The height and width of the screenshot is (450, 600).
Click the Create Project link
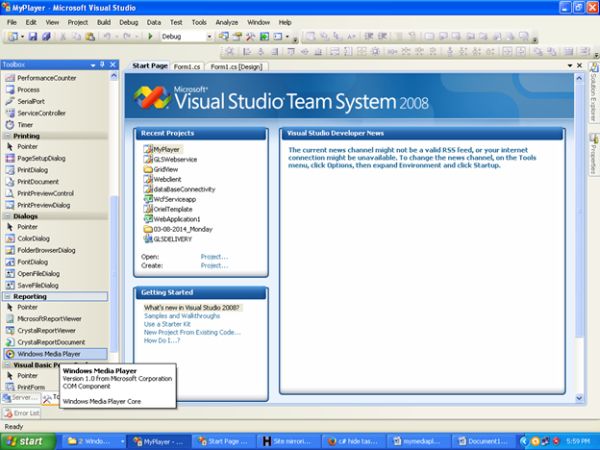coord(214,266)
